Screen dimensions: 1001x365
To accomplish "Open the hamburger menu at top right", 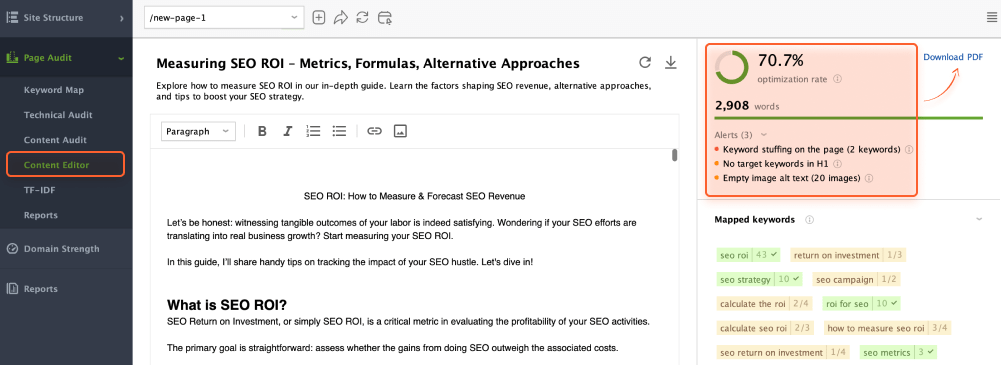I will pyautogui.click(x=991, y=18).
